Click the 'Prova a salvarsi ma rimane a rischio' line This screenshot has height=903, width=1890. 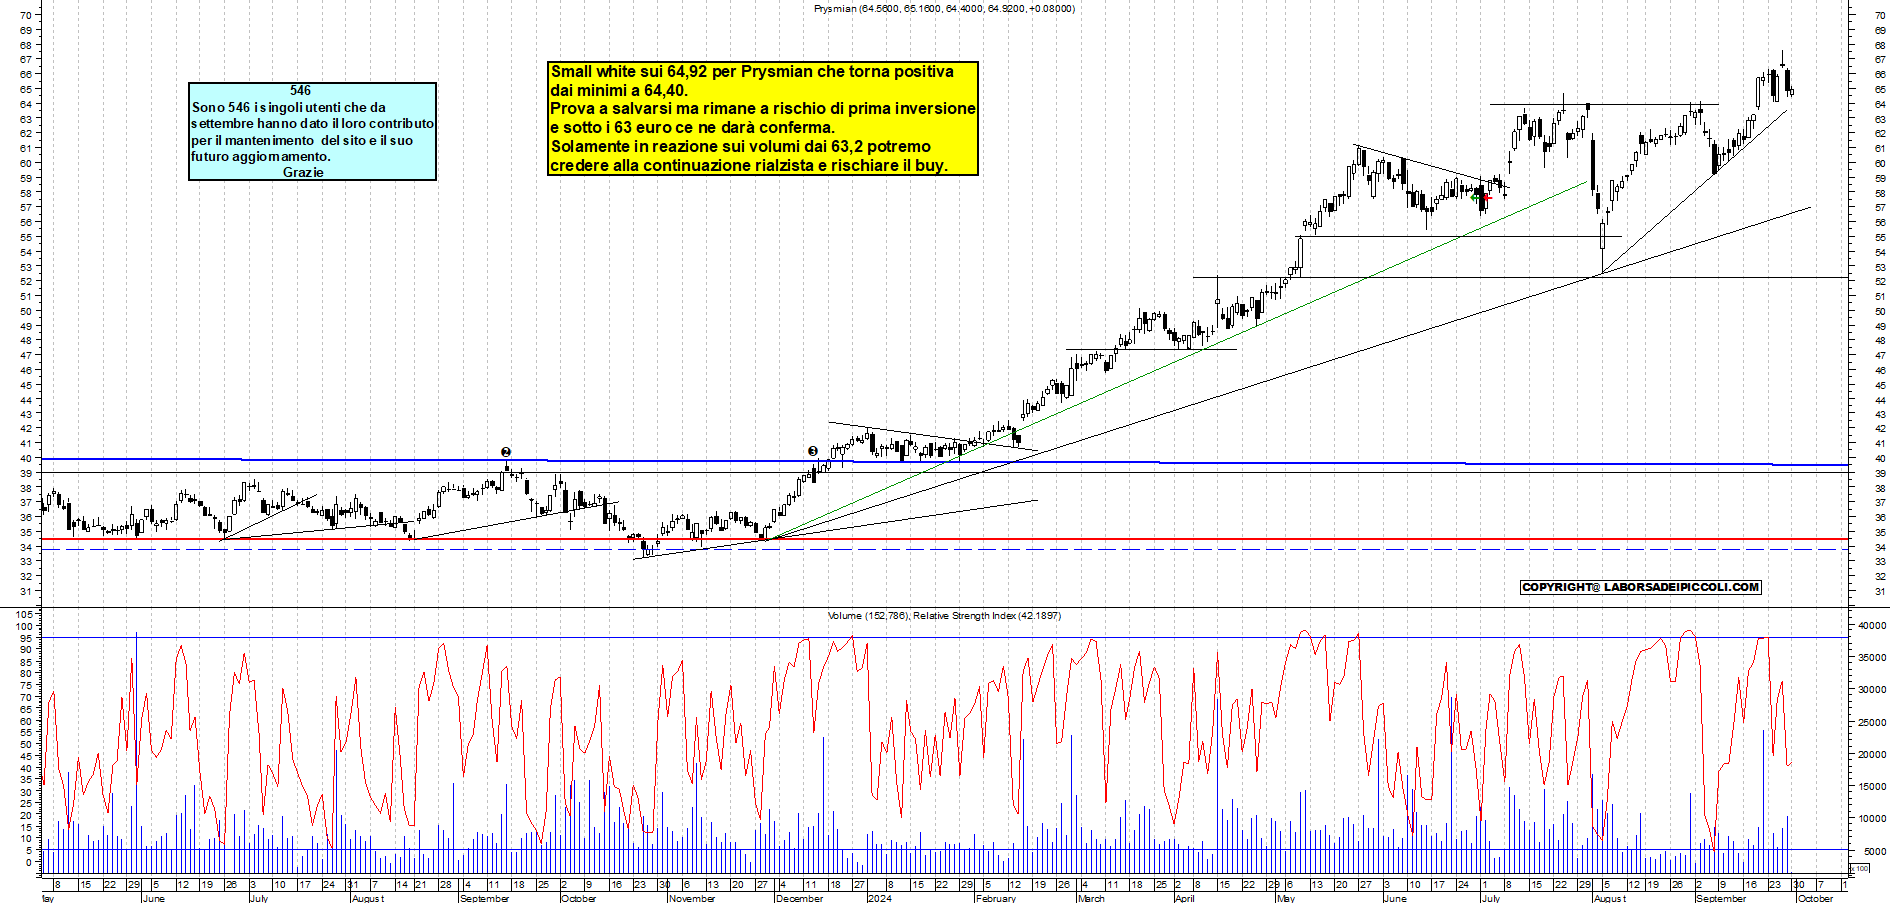[x=763, y=109]
